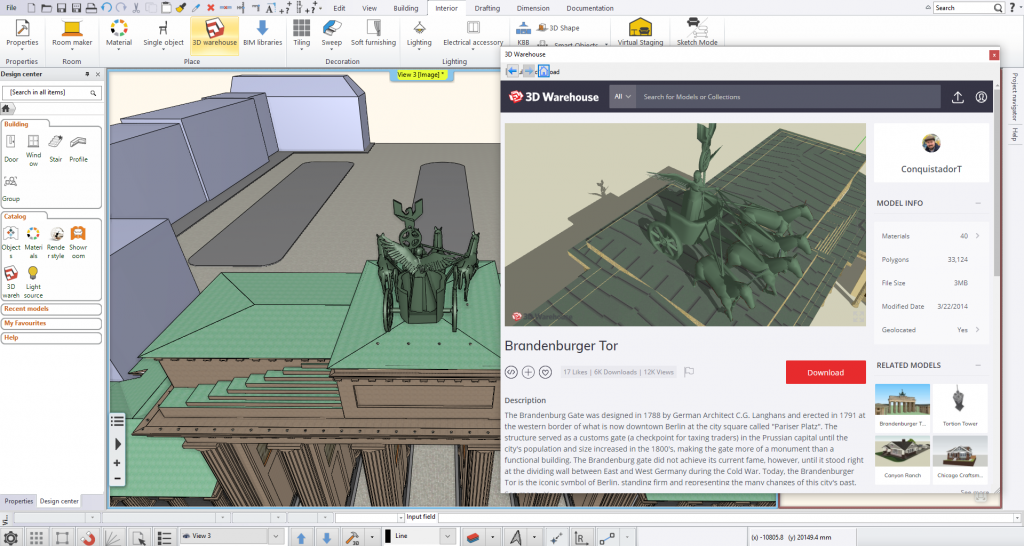Open BIM libraries
The height and width of the screenshot is (546, 1024).
click(263, 33)
